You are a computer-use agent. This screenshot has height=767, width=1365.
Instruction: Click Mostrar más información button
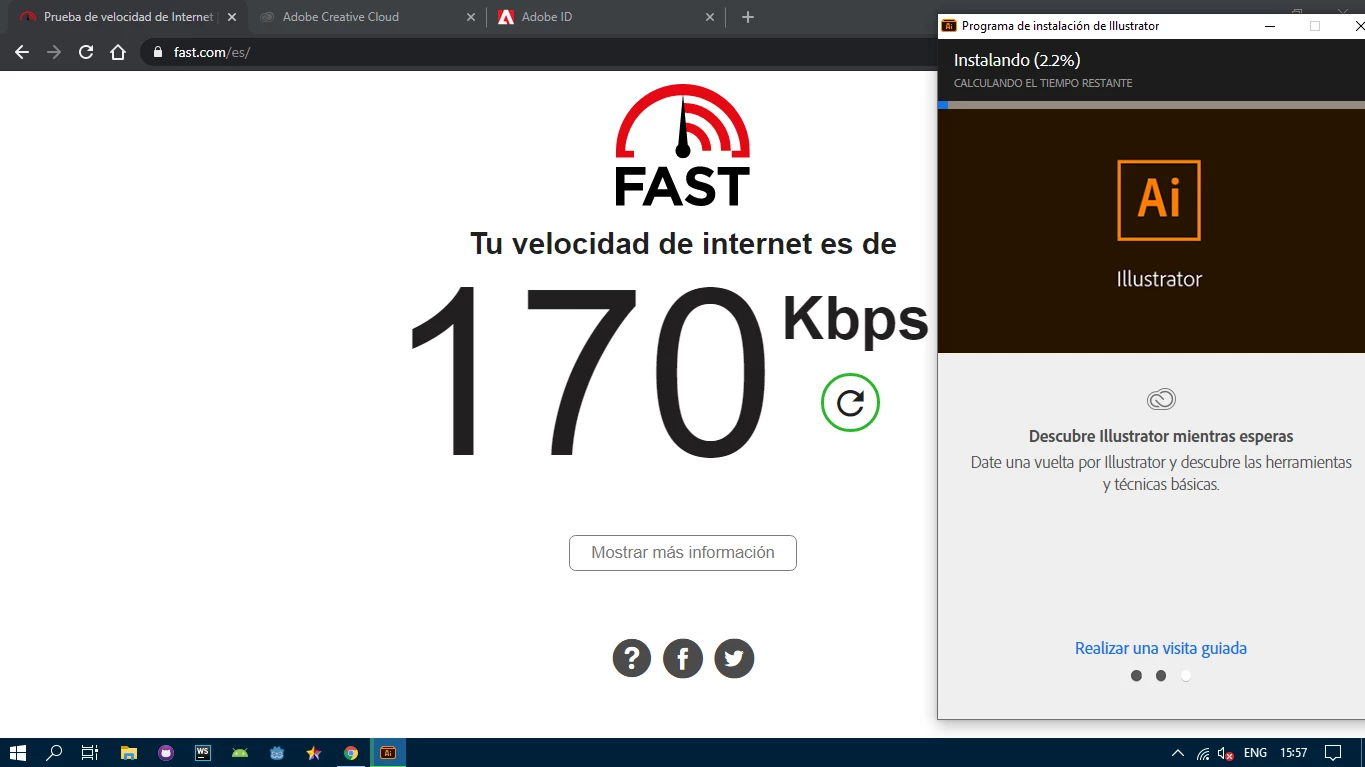click(x=683, y=553)
